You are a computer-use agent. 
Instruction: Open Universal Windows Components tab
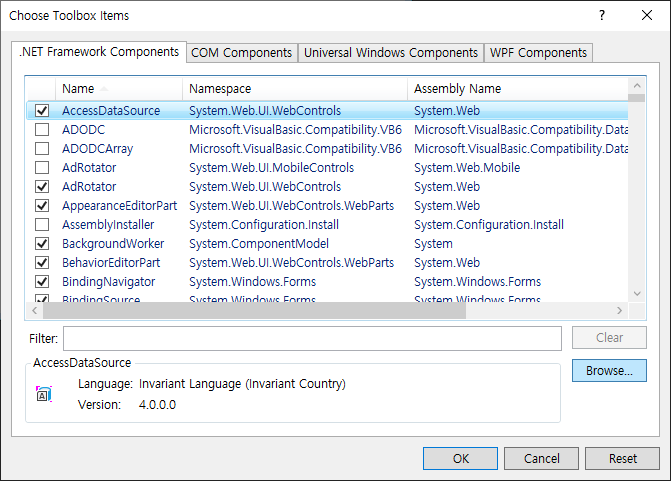[391, 53]
